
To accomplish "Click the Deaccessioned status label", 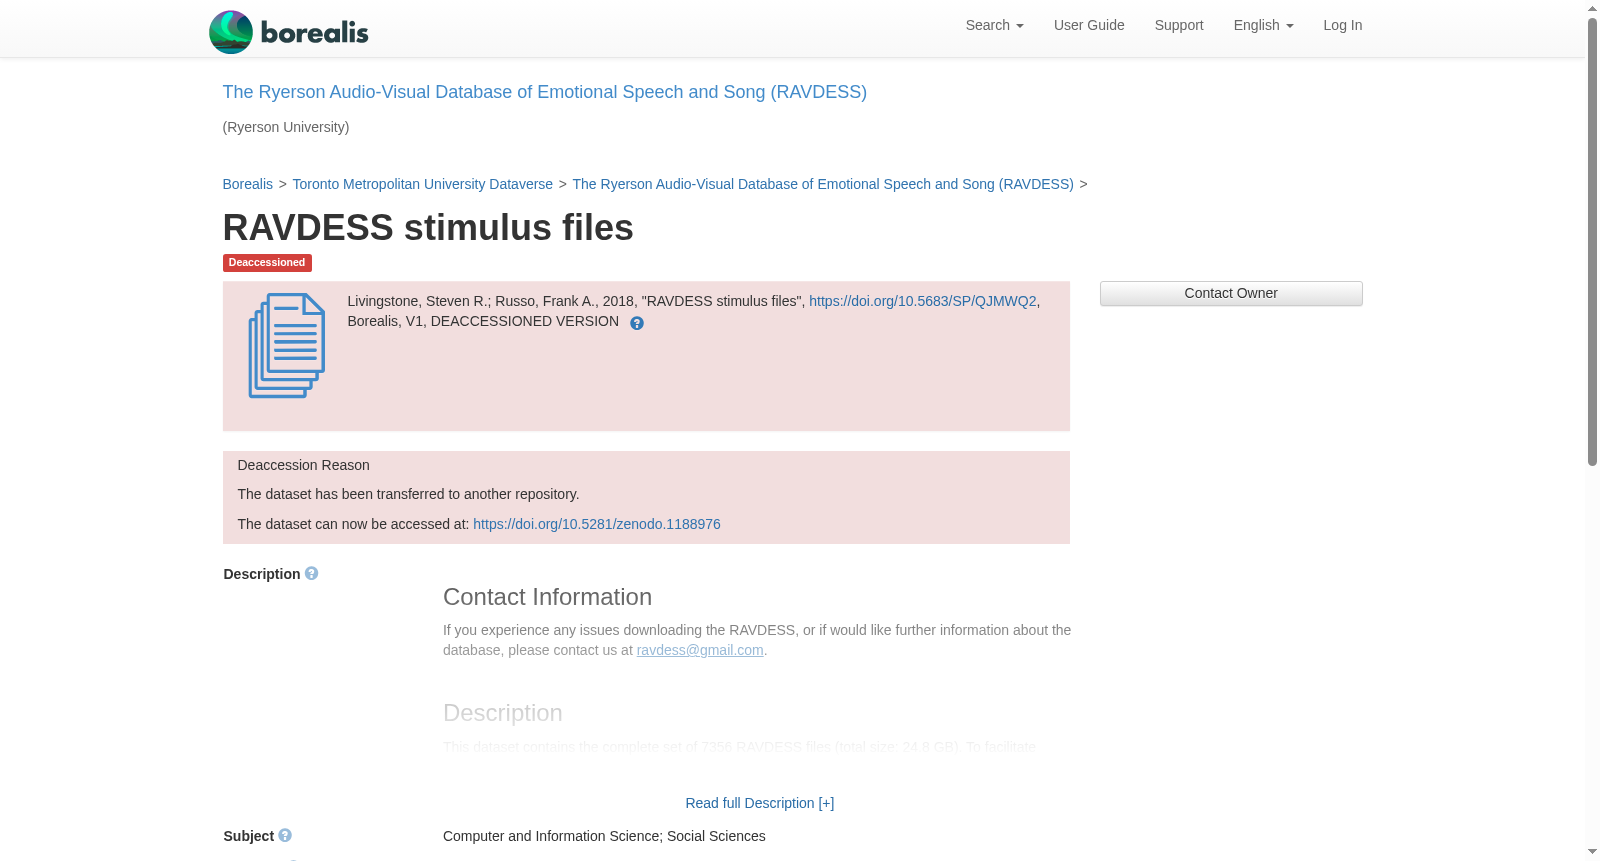I will click(267, 263).
